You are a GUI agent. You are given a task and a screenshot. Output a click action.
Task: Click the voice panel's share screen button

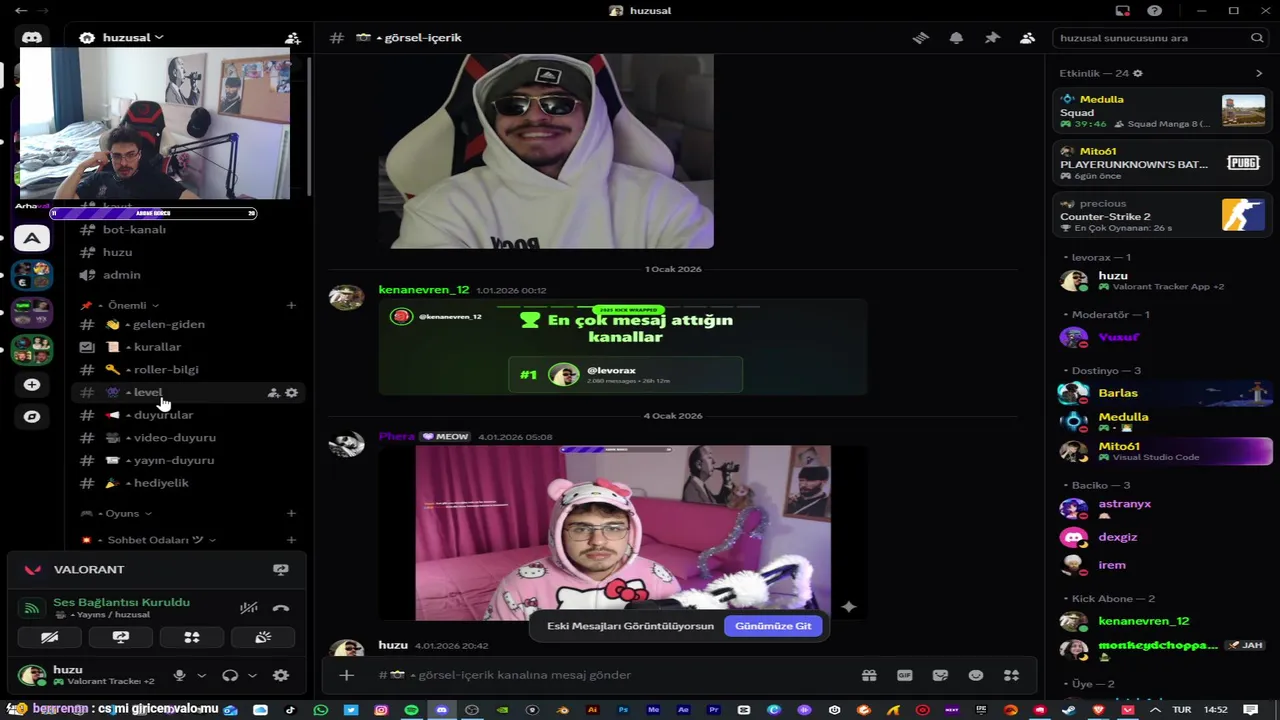pos(121,637)
